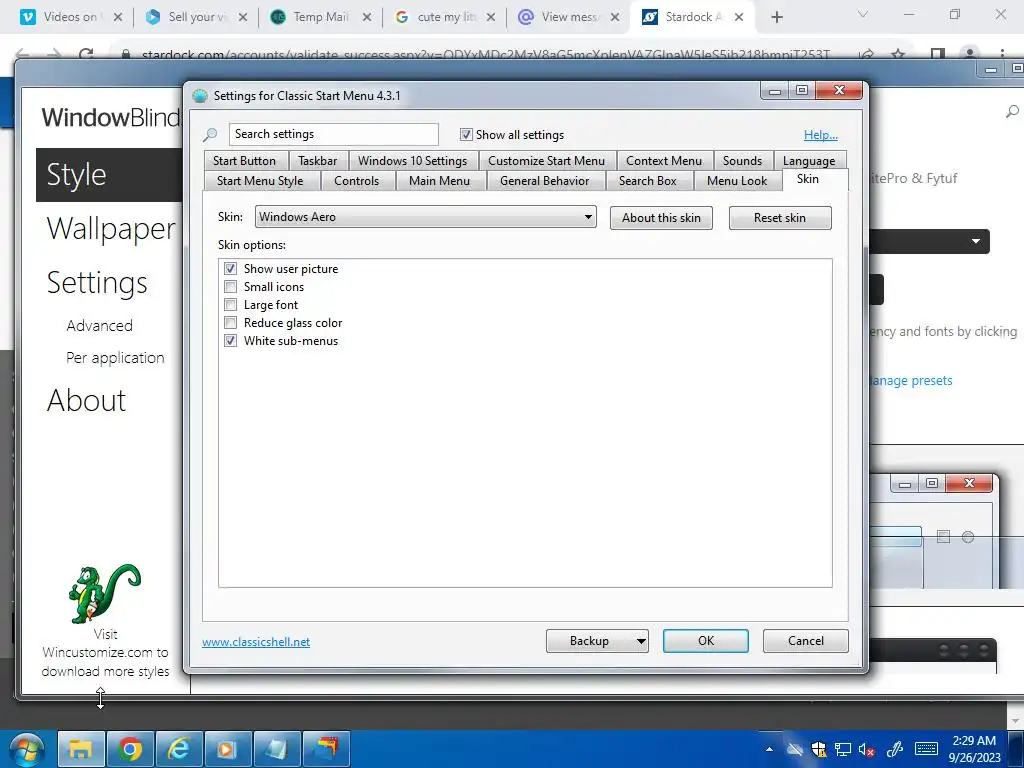Open the Help link
The height and width of the screenshot is (768, 1024).
tap(821, 135)
